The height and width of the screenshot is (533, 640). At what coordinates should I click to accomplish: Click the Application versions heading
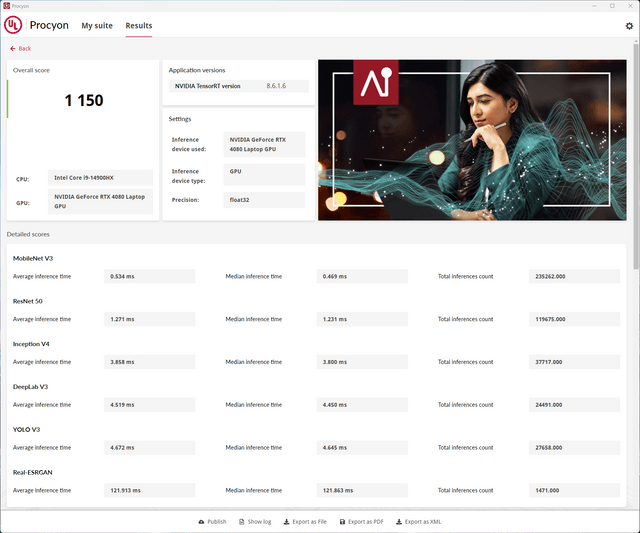point(197,70)
